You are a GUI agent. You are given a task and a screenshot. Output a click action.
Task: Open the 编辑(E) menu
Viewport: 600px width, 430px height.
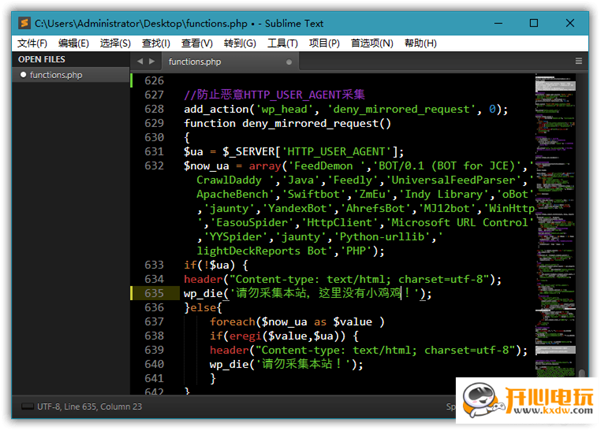73,43
